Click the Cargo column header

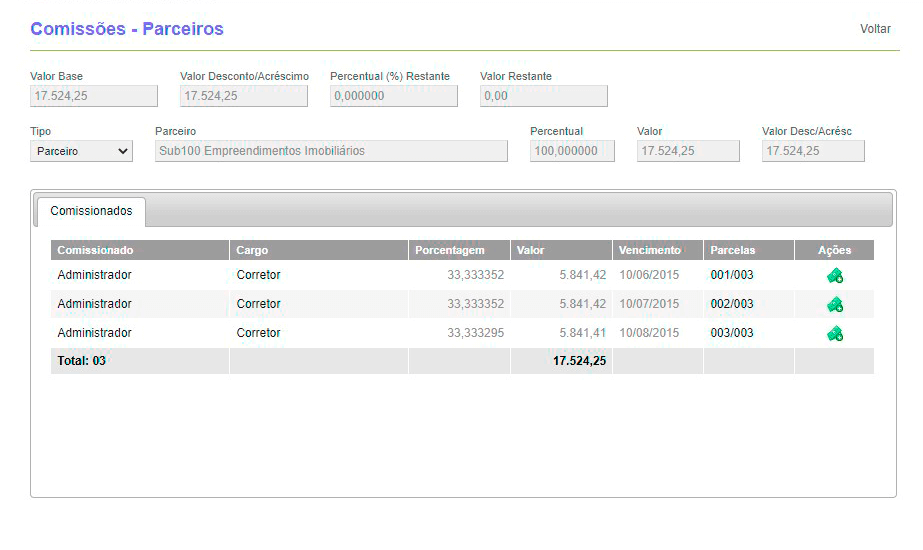(x=252, y=250)
